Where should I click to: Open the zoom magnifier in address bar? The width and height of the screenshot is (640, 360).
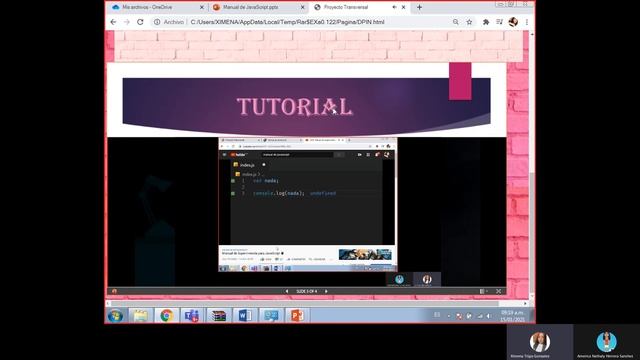pos(456,22)
